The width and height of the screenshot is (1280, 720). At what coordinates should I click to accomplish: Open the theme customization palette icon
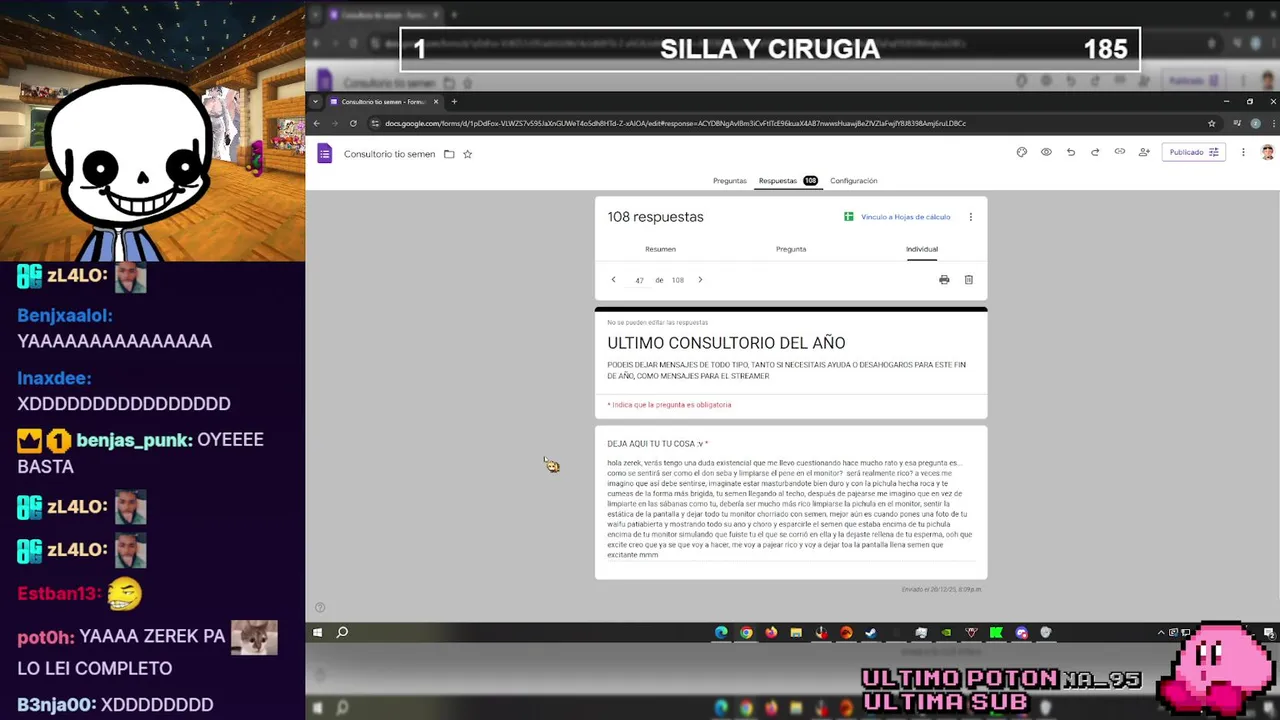pos(1021,152)
